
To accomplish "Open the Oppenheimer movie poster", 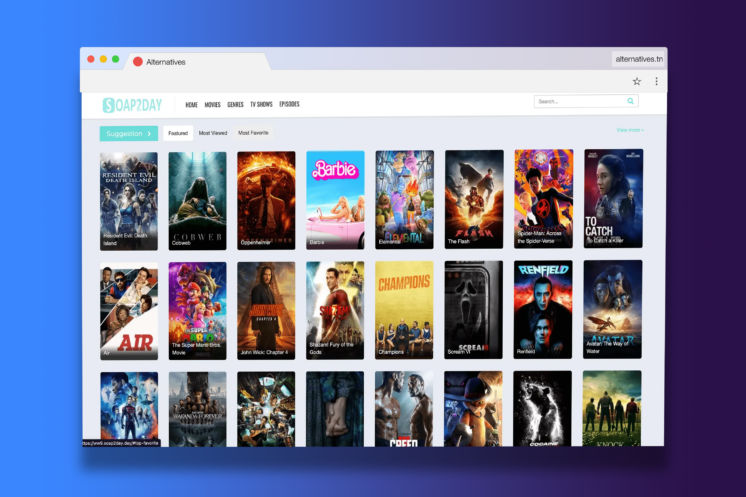I will tap(266, 200).
